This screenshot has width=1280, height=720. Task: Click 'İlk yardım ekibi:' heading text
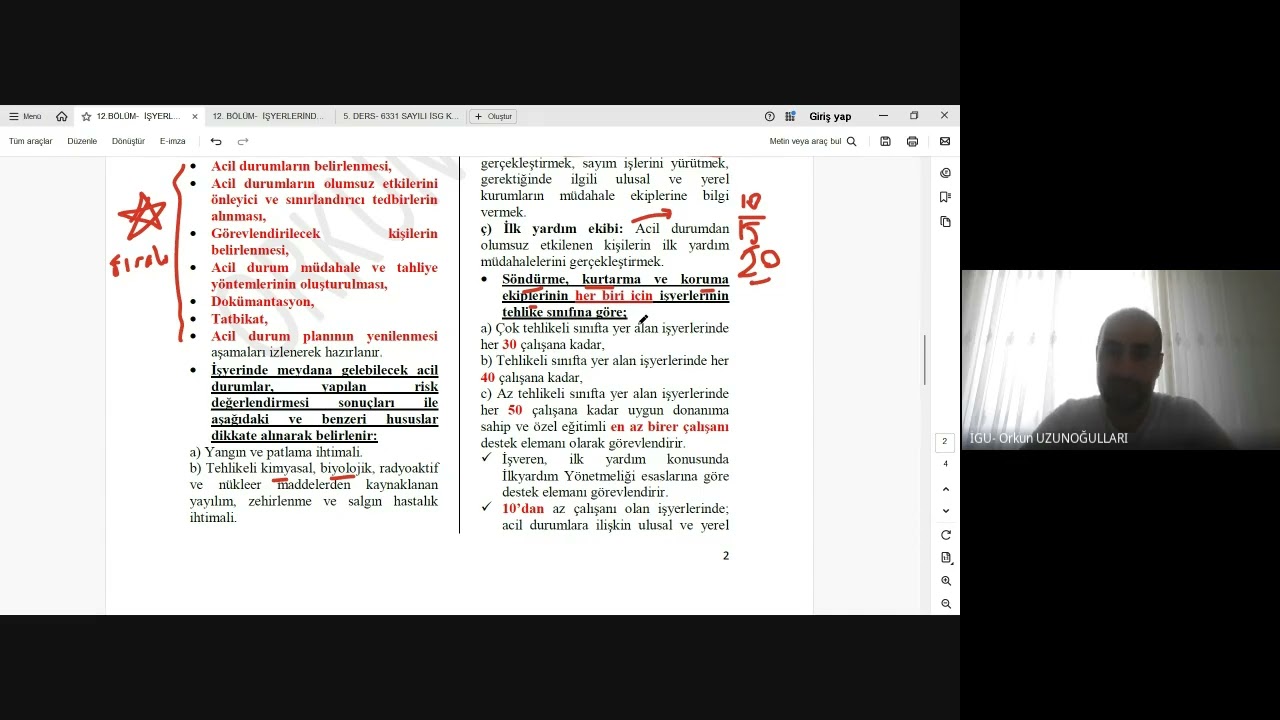click(x=563, y=229)
